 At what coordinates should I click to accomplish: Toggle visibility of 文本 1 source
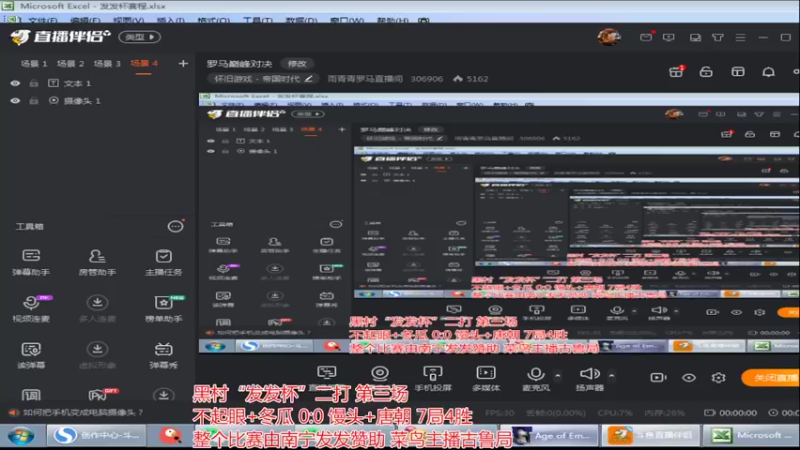[15, 83]
